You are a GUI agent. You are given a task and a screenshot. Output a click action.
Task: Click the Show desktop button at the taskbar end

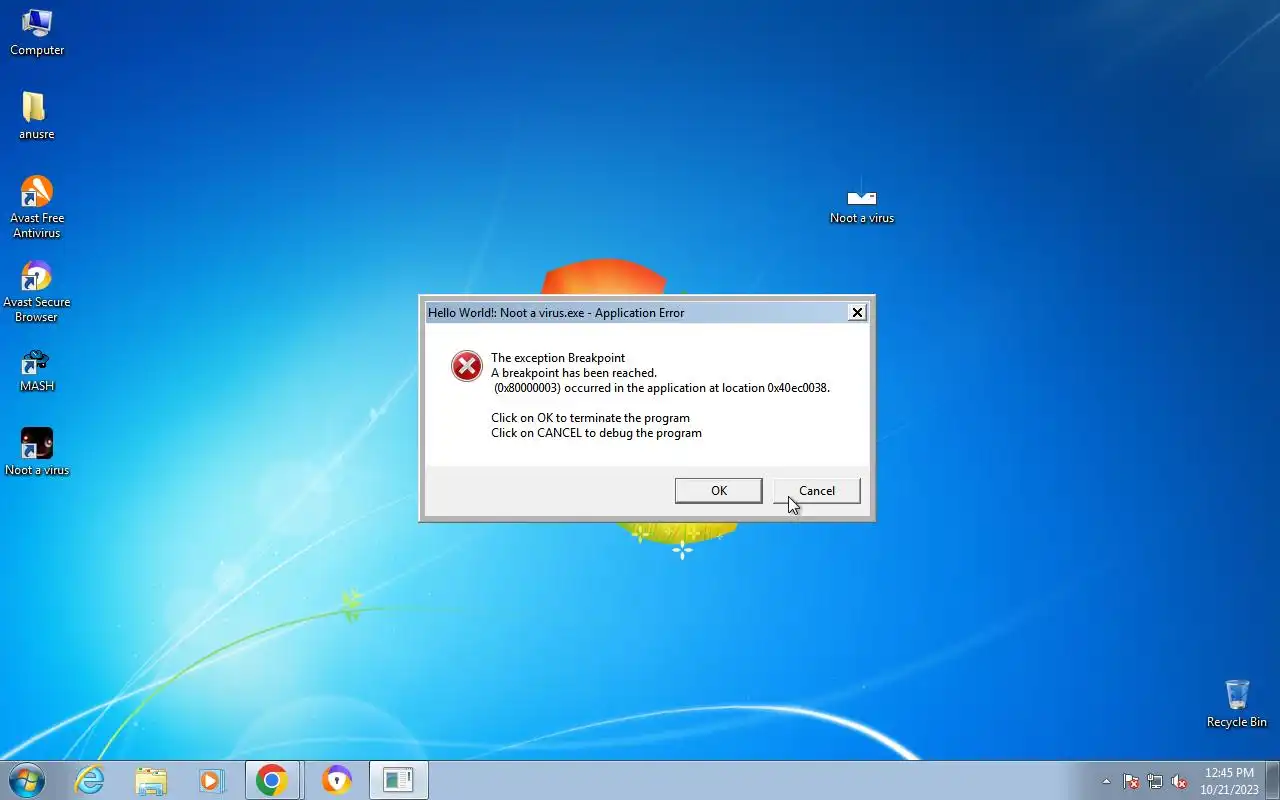click(1272, 780)
